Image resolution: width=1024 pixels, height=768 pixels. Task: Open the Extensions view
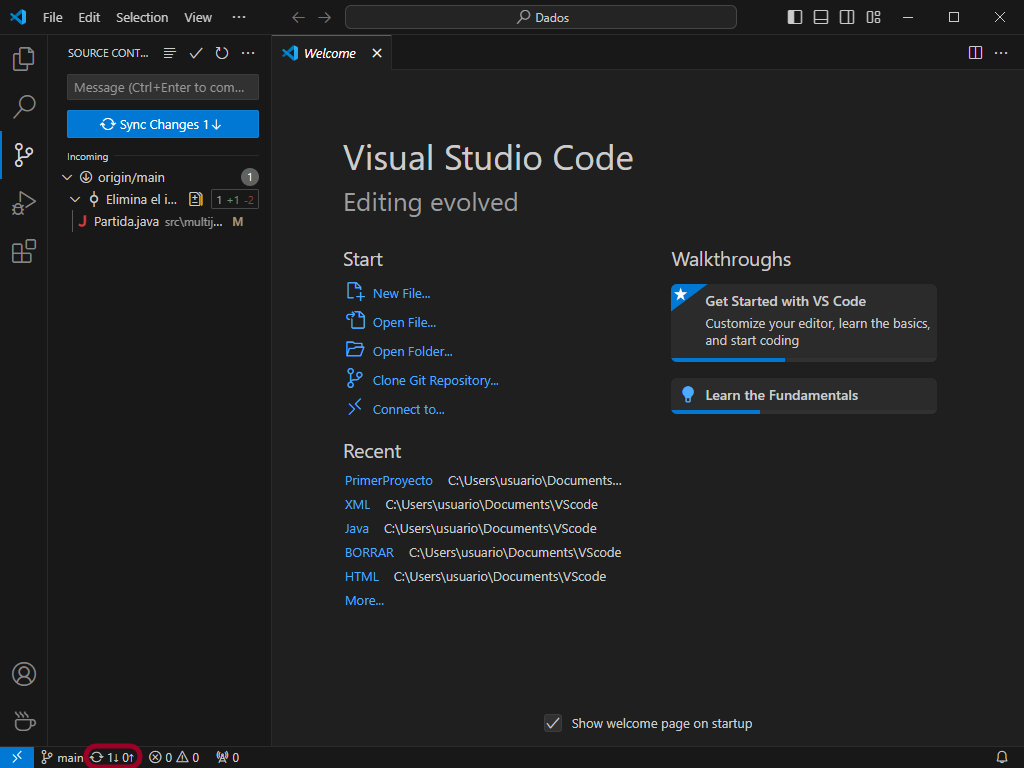(x=24, y=251)
